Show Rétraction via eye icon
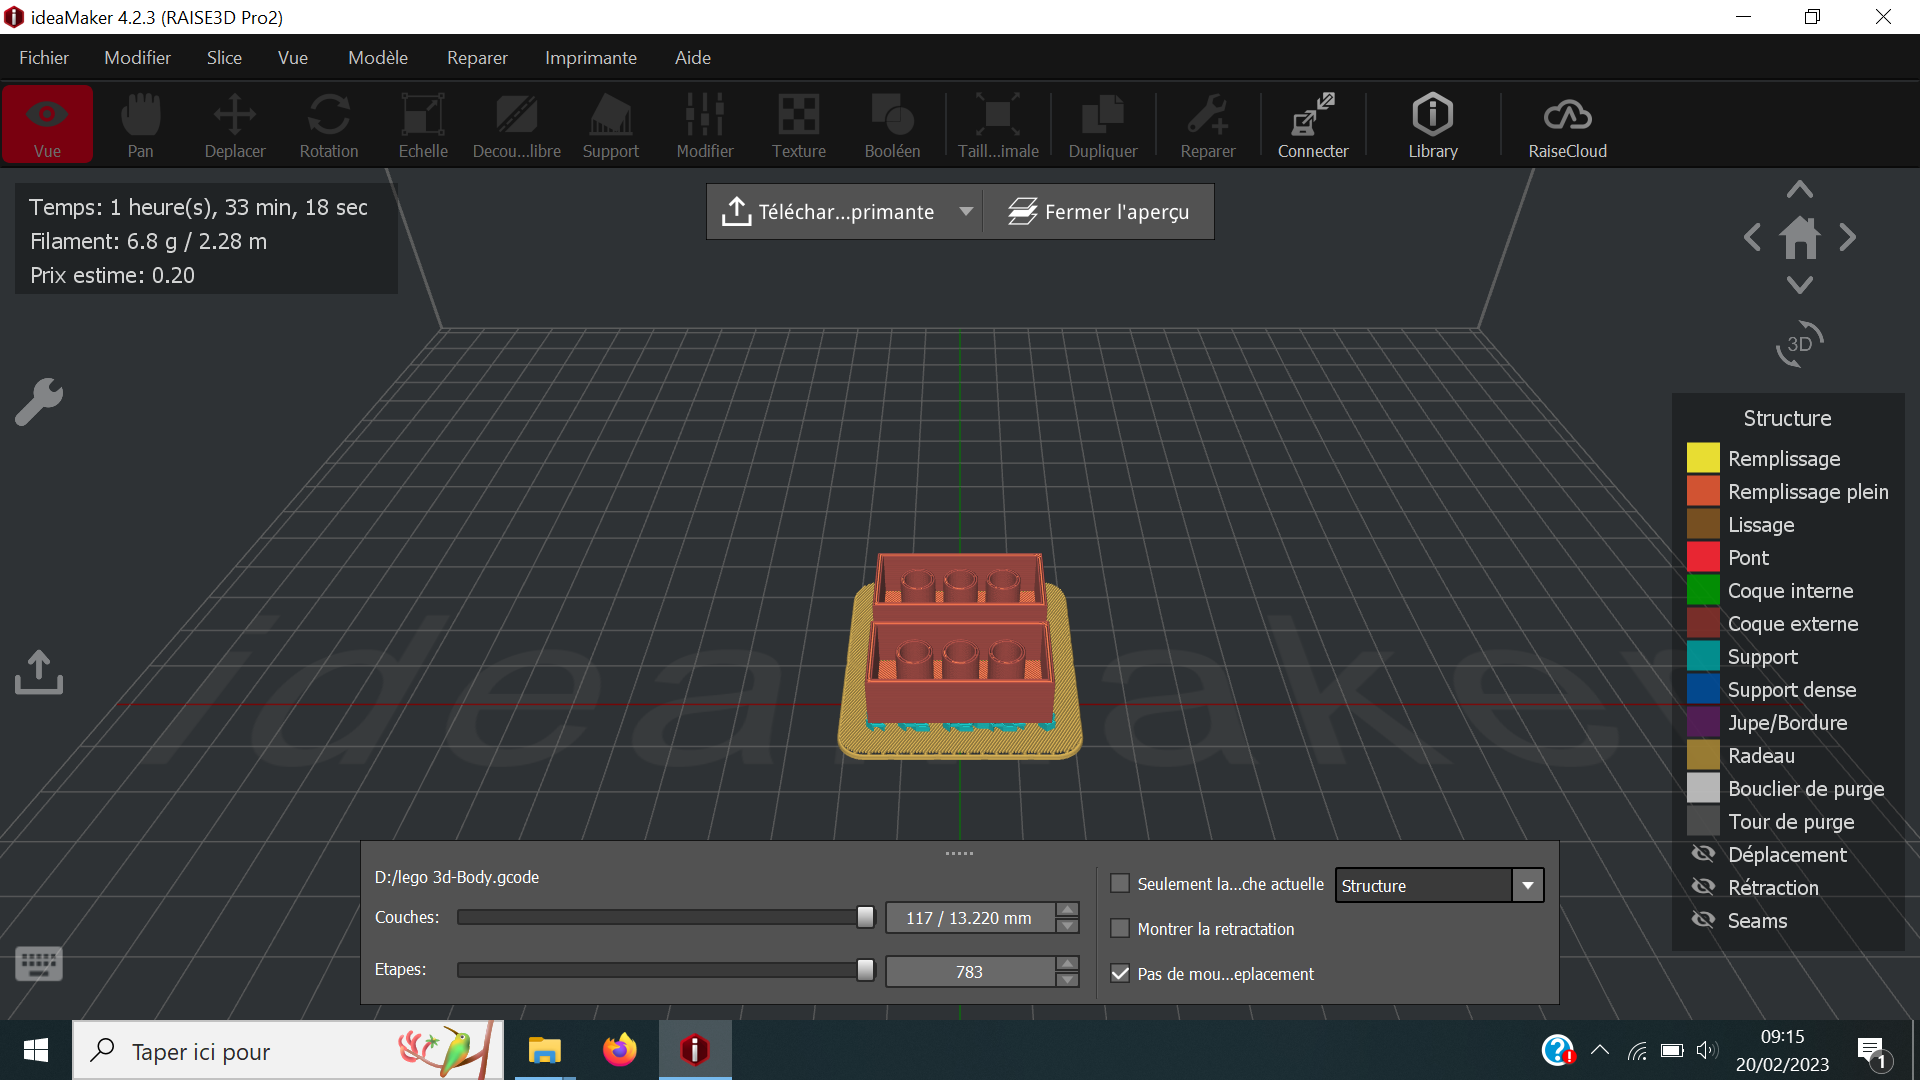This screenshot has height=1080, width=1920. pyautogui.click(x=1703, y=887)
